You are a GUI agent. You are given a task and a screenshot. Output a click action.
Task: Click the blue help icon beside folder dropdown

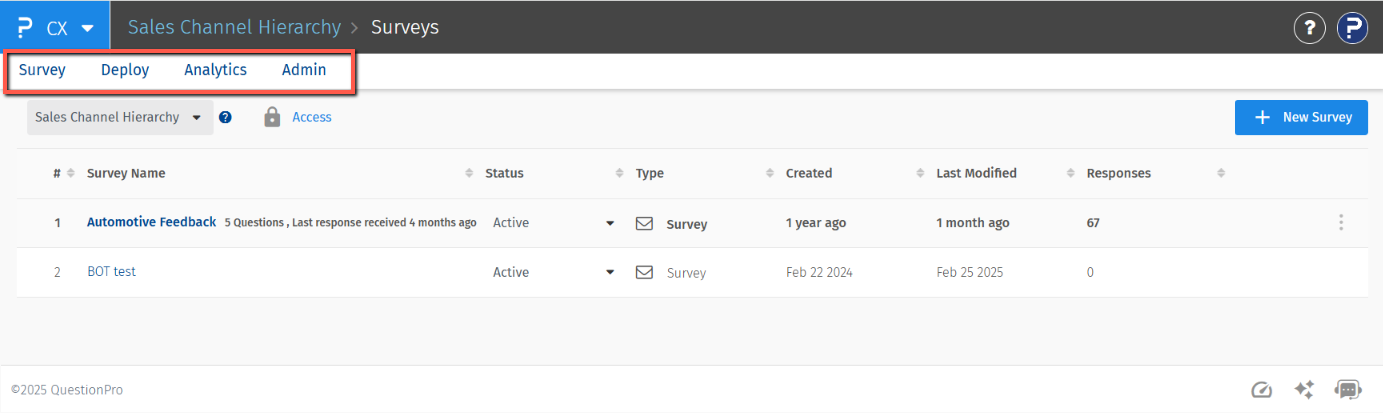pos(225,117)
